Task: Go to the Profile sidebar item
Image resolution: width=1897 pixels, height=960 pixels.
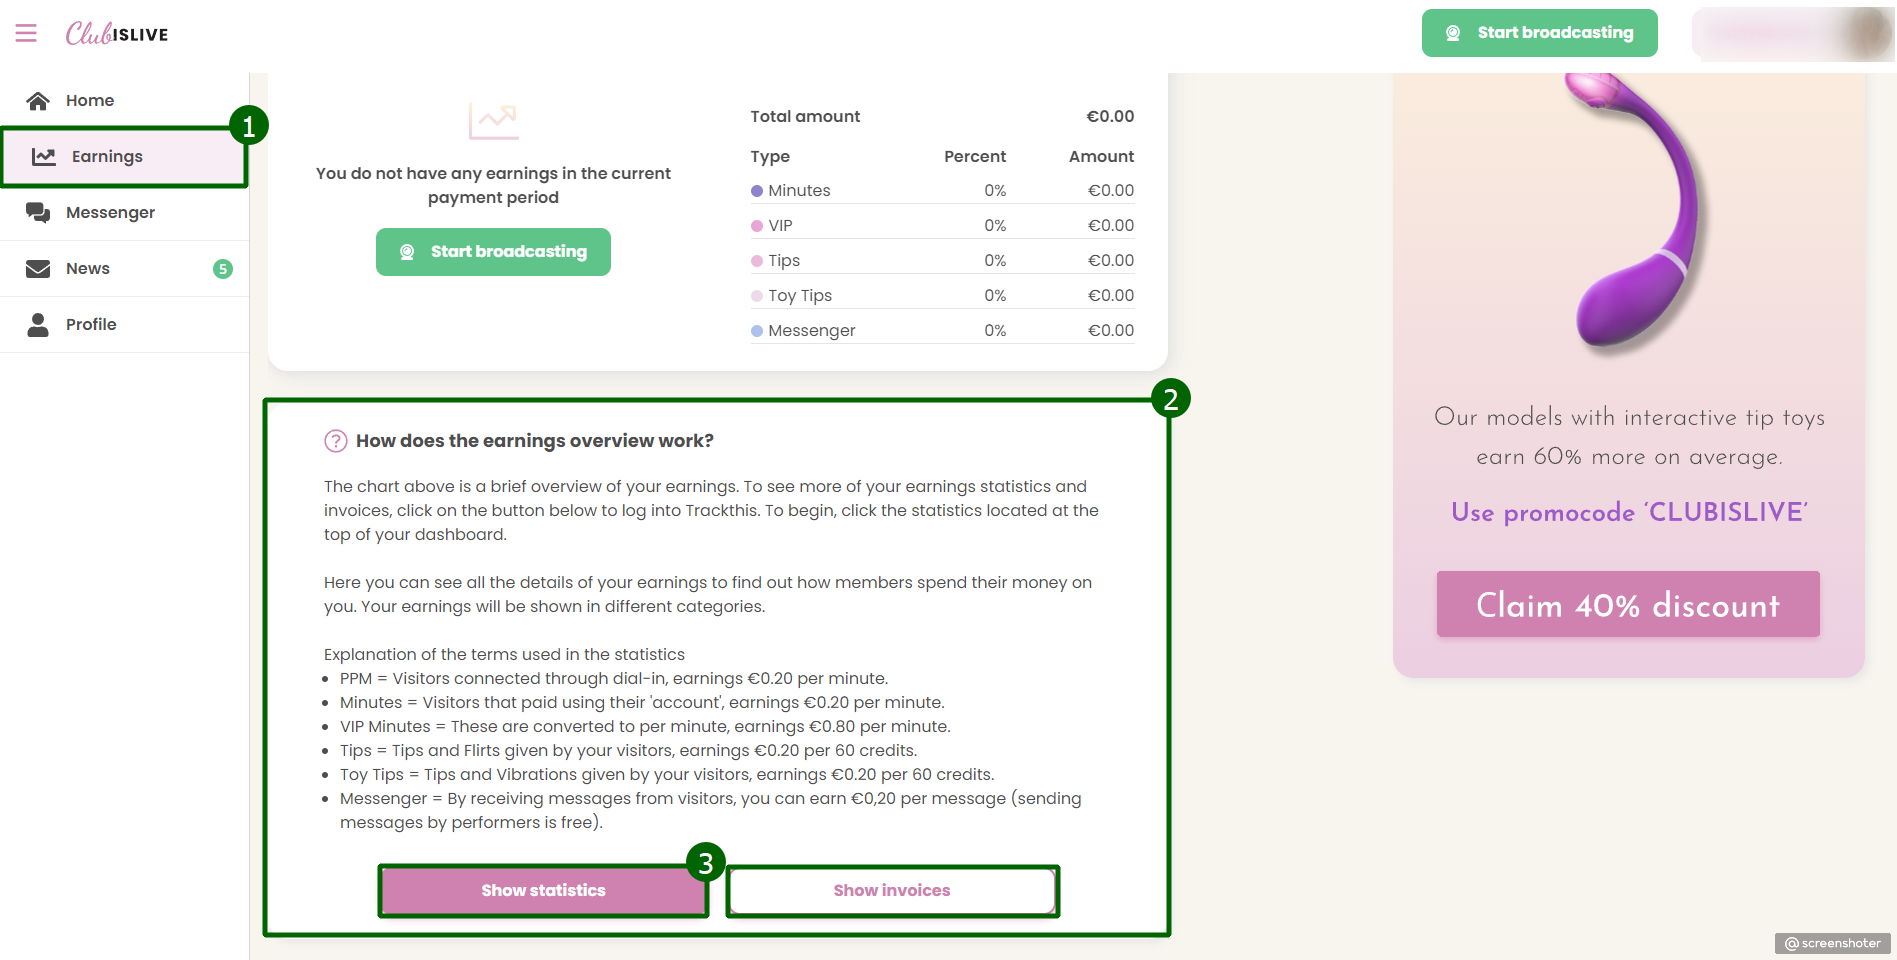Action: [x=91, y=325]
